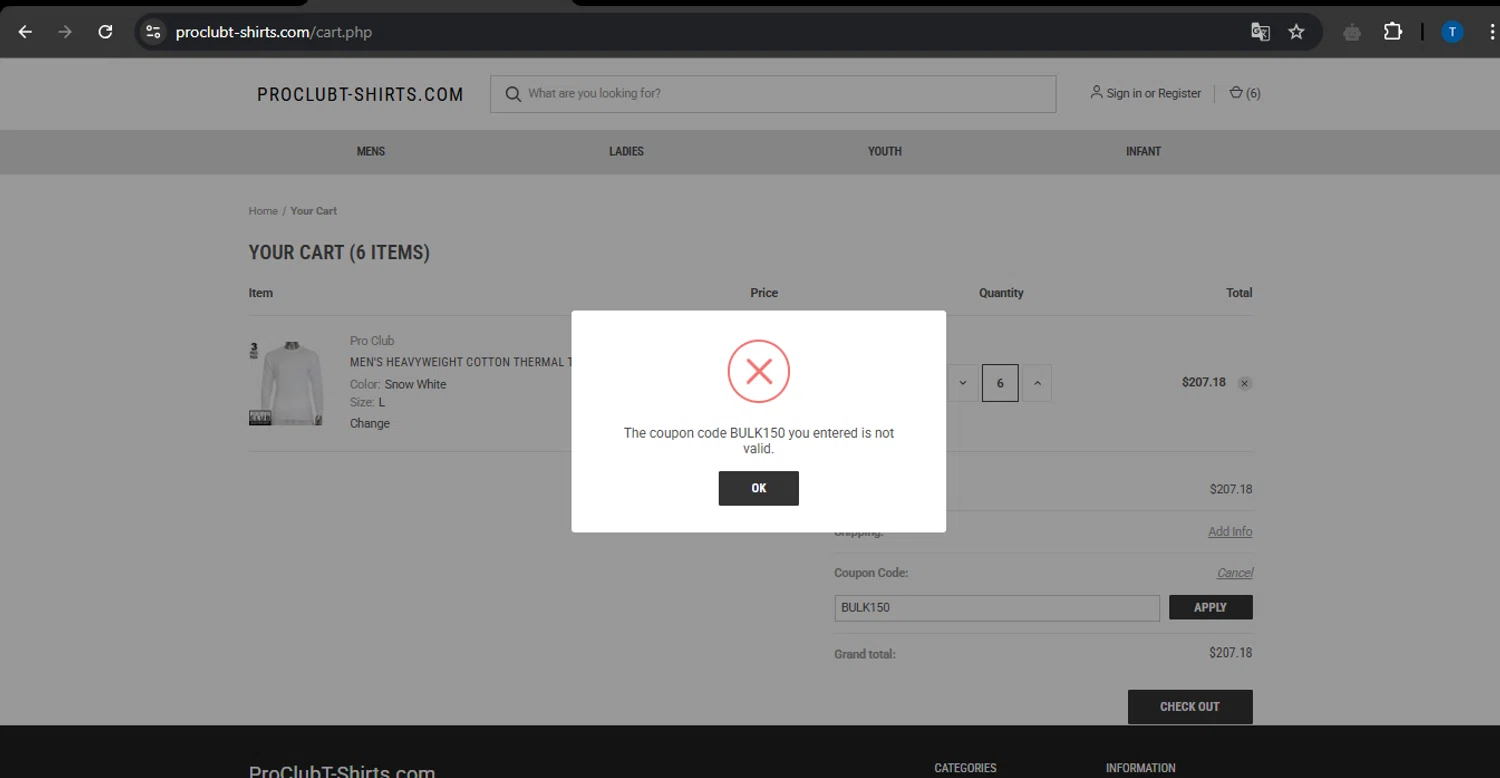
Task: Open the YOUTH category menu
Action: pos(885,152)
